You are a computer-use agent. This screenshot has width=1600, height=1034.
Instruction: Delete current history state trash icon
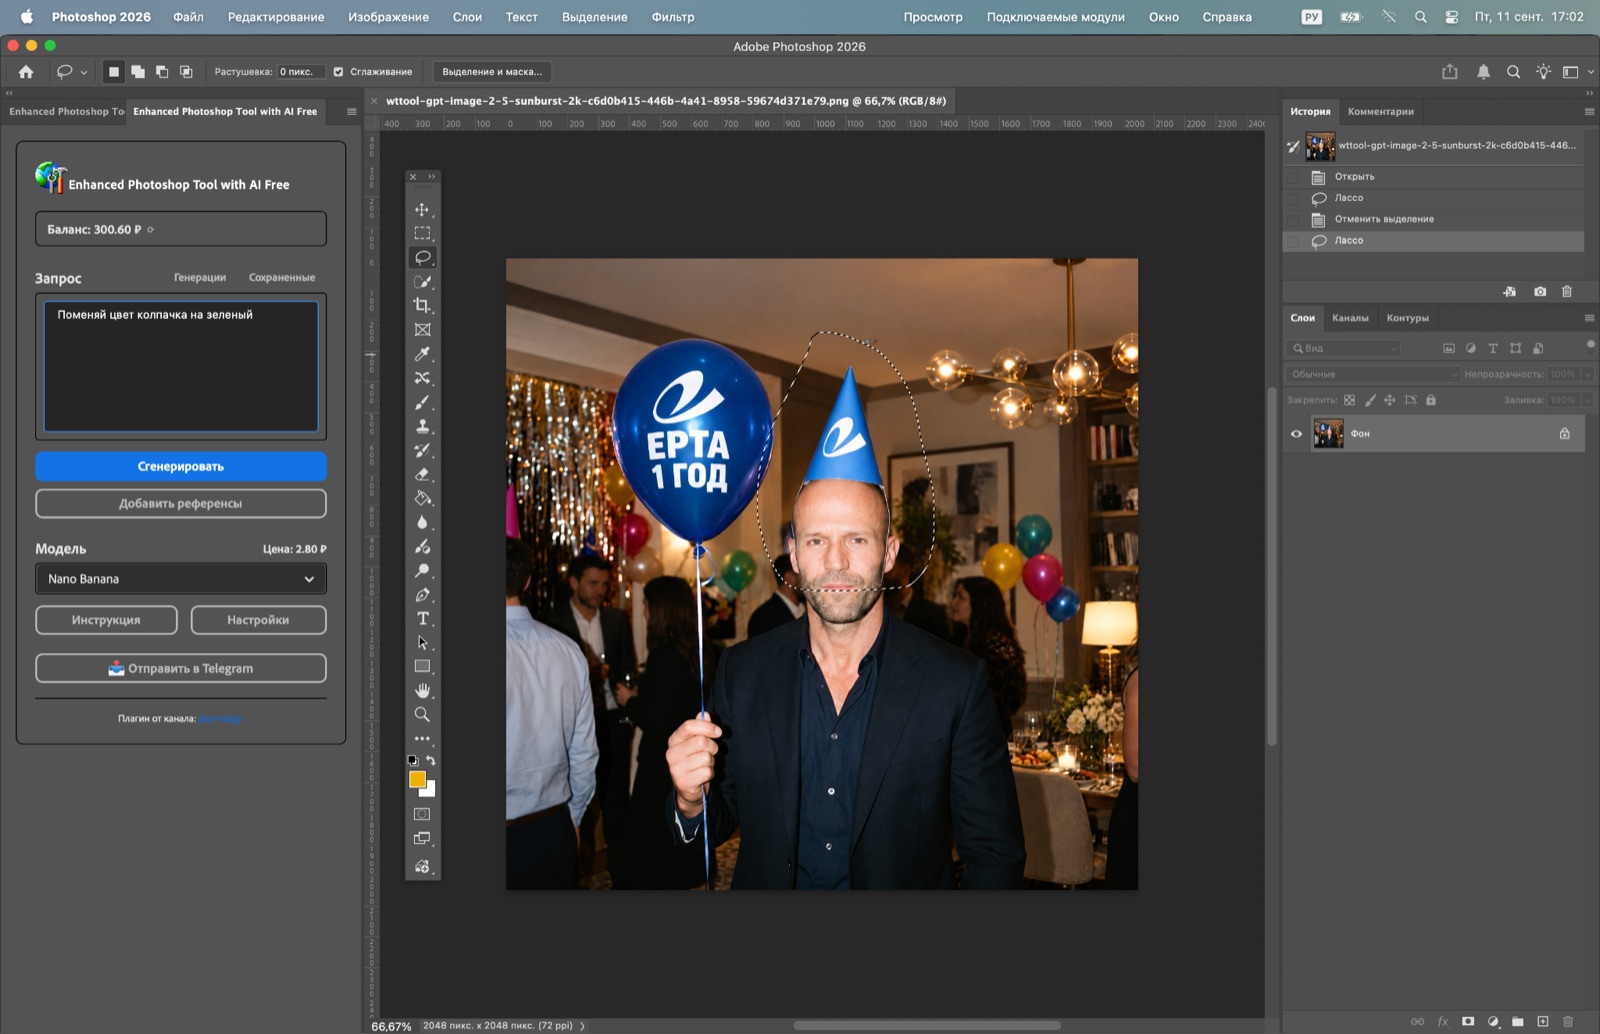click(x=1567, y=291)
